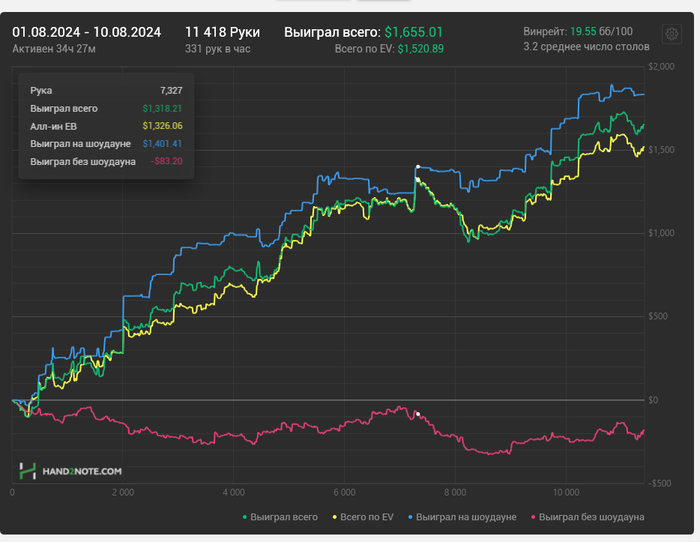Click '331 рук в час' label
The height and width of the screenshot is (542, 700).
[217, 49]
